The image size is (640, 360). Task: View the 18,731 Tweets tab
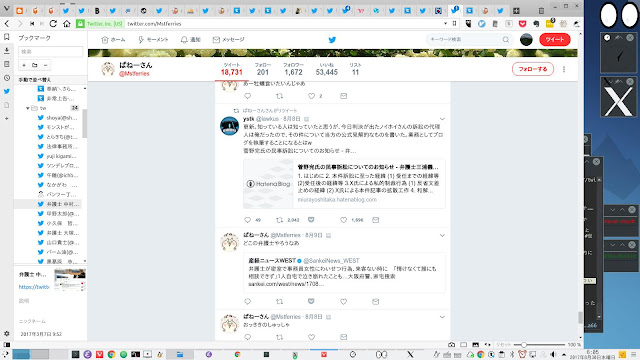tap(232, 69)
